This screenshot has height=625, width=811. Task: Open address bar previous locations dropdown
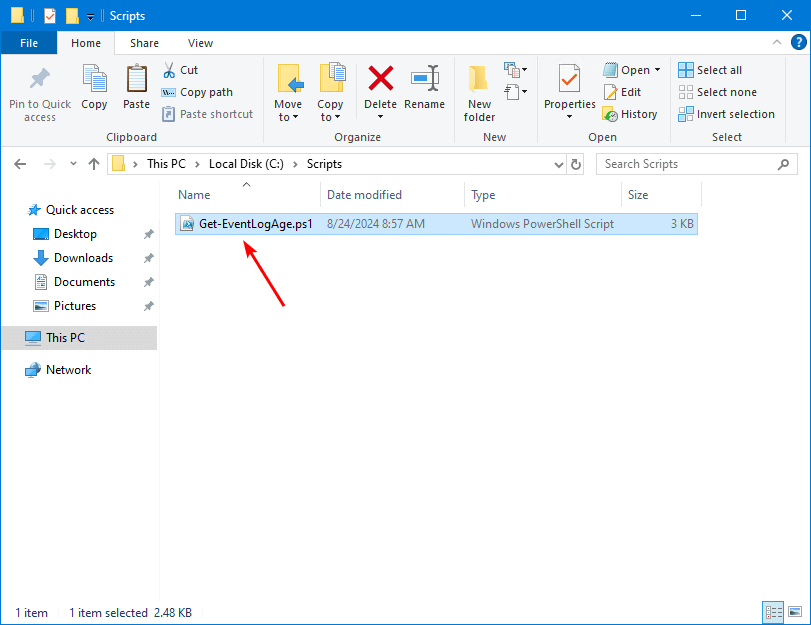click(x=559, y=165)
